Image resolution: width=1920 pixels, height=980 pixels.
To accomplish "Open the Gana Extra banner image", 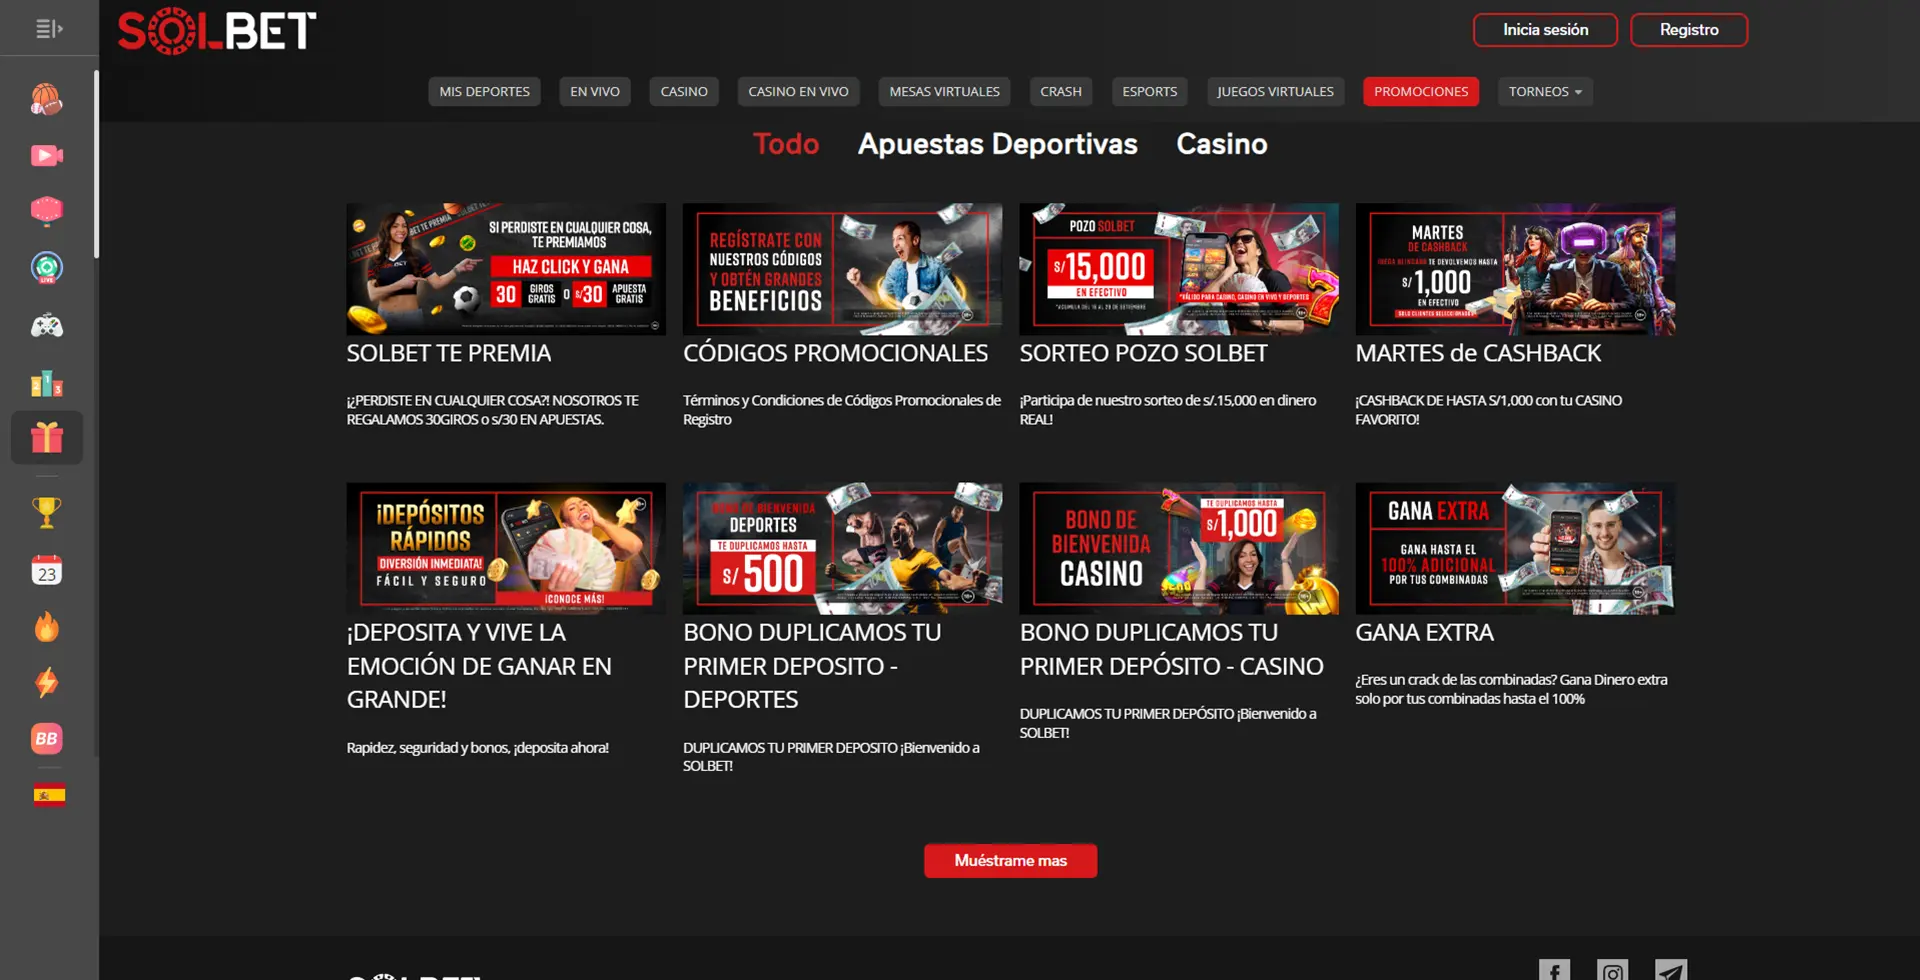I will 1515,548.
